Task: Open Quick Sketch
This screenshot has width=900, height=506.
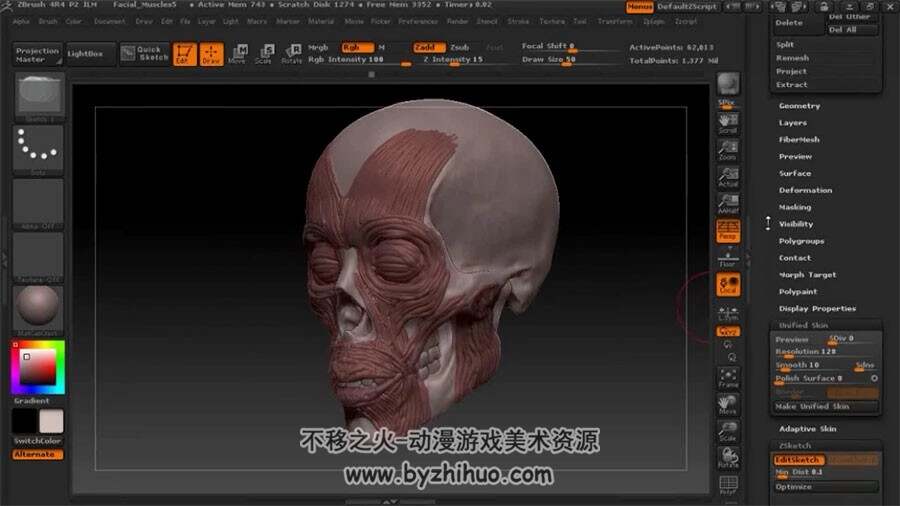Action: click(145, 53)
